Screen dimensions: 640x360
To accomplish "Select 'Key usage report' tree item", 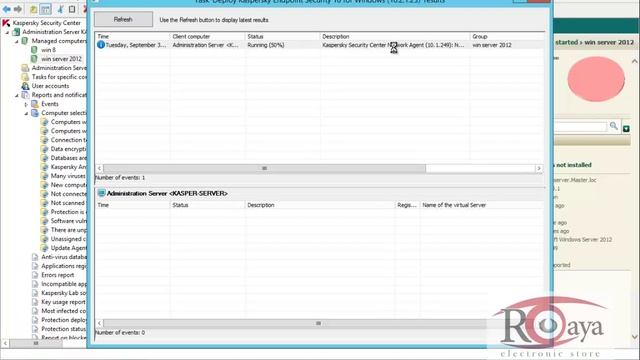I will coord(63,302).
